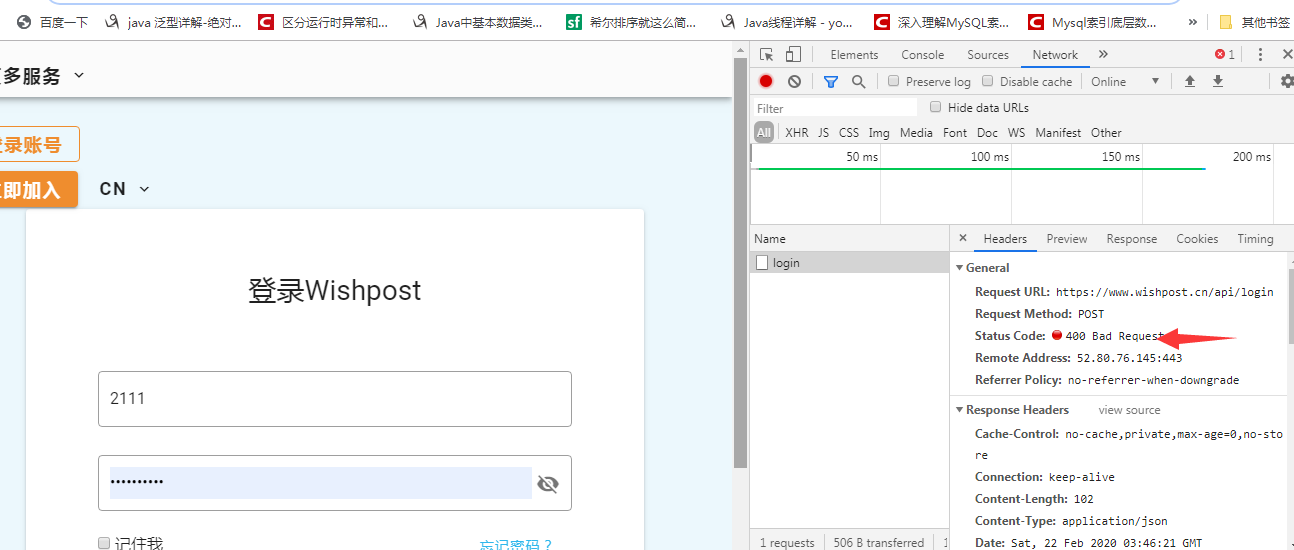The image size is (1294, 550).
Task: Clear the network log
Action: point(794,82)
